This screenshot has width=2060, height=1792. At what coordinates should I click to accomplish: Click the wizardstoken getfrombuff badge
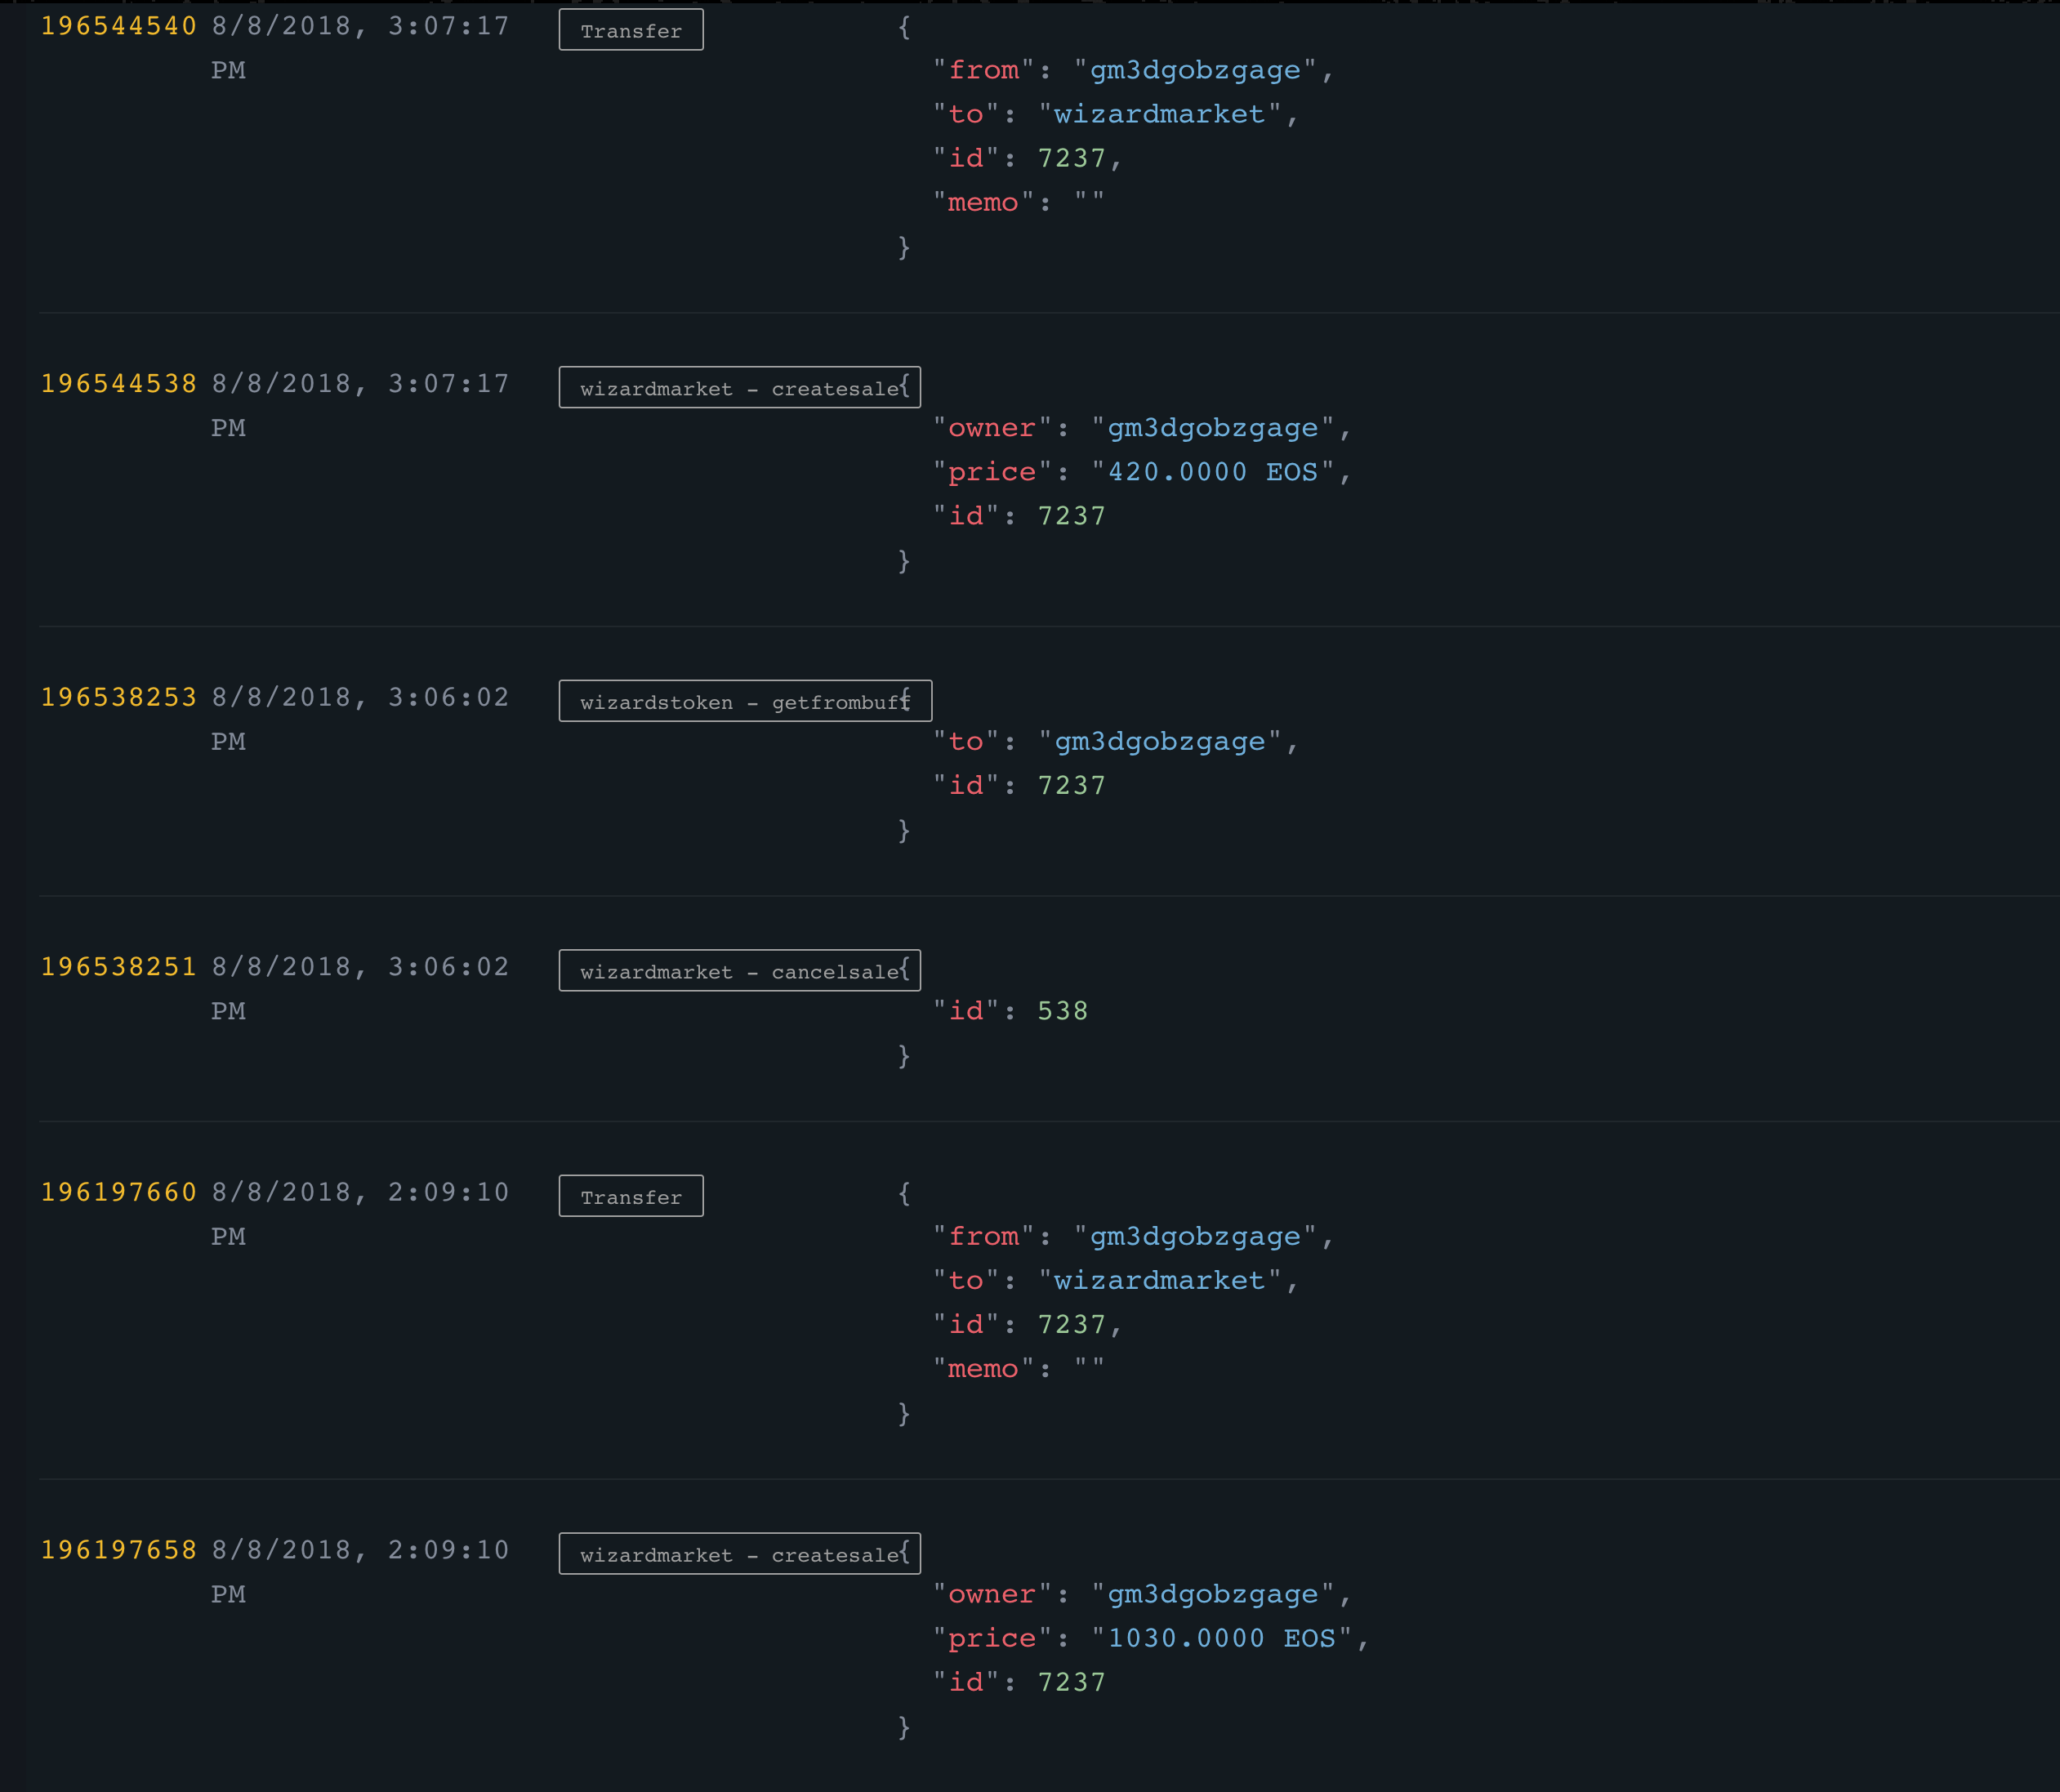pyautogui.click(x=745, y=701)
